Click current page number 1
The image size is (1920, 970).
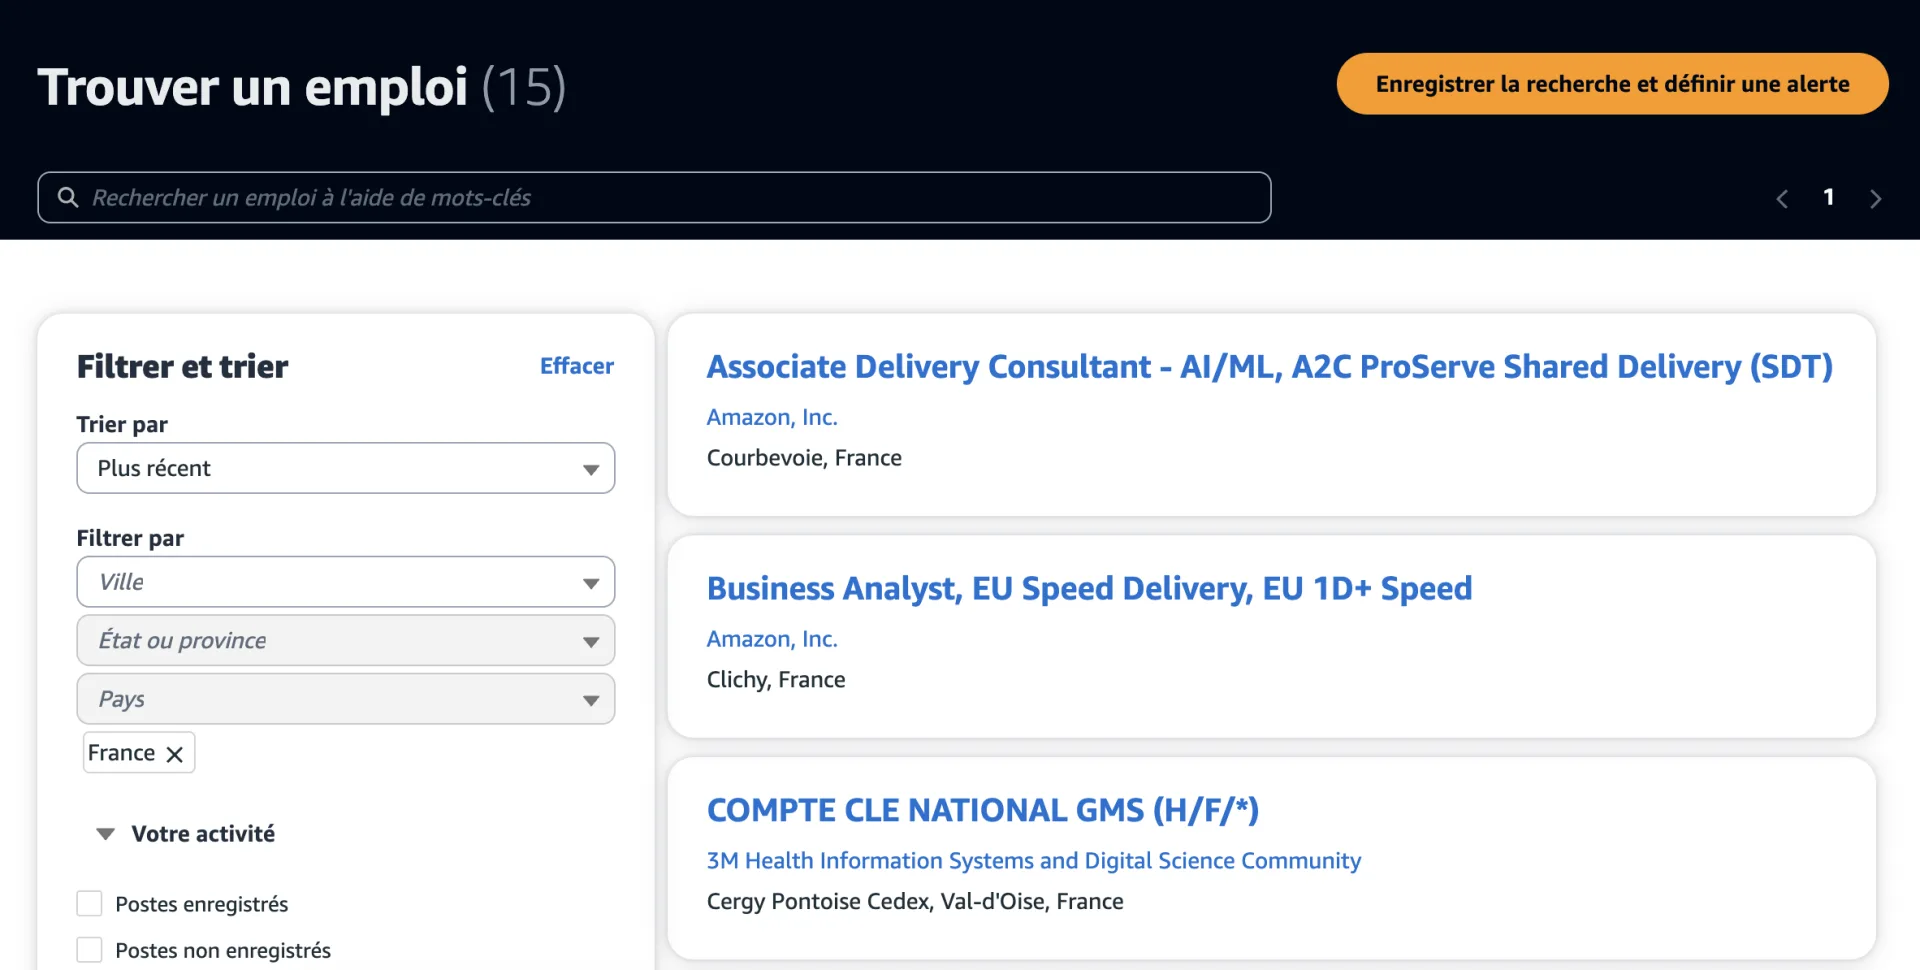[x=1828, y=197]
